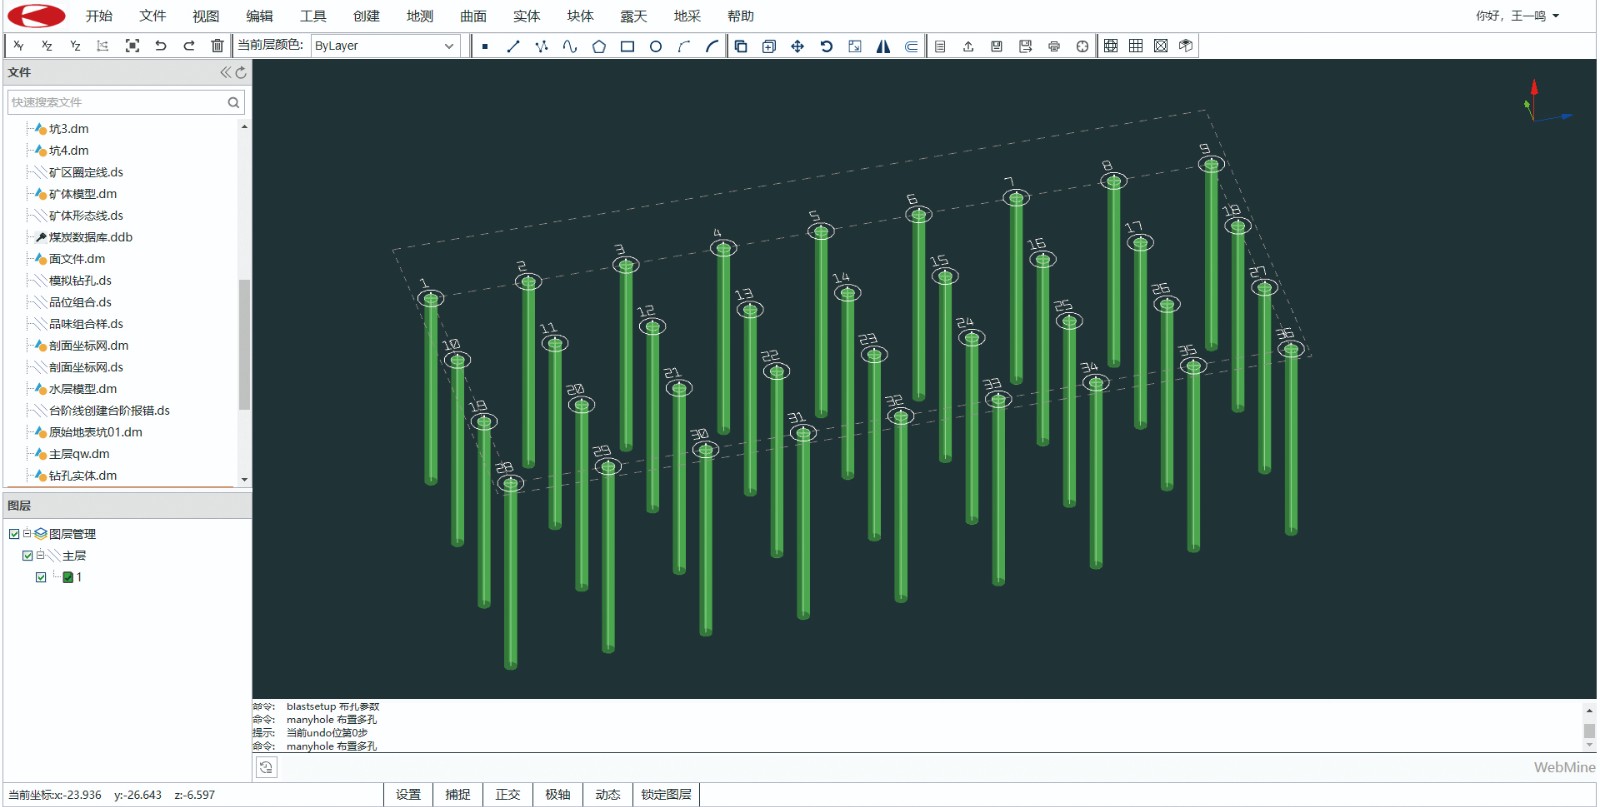Screen dimensions: 1600x807
Task: Click the zoom-to-fit extents icon
Action: click(132, 46)
